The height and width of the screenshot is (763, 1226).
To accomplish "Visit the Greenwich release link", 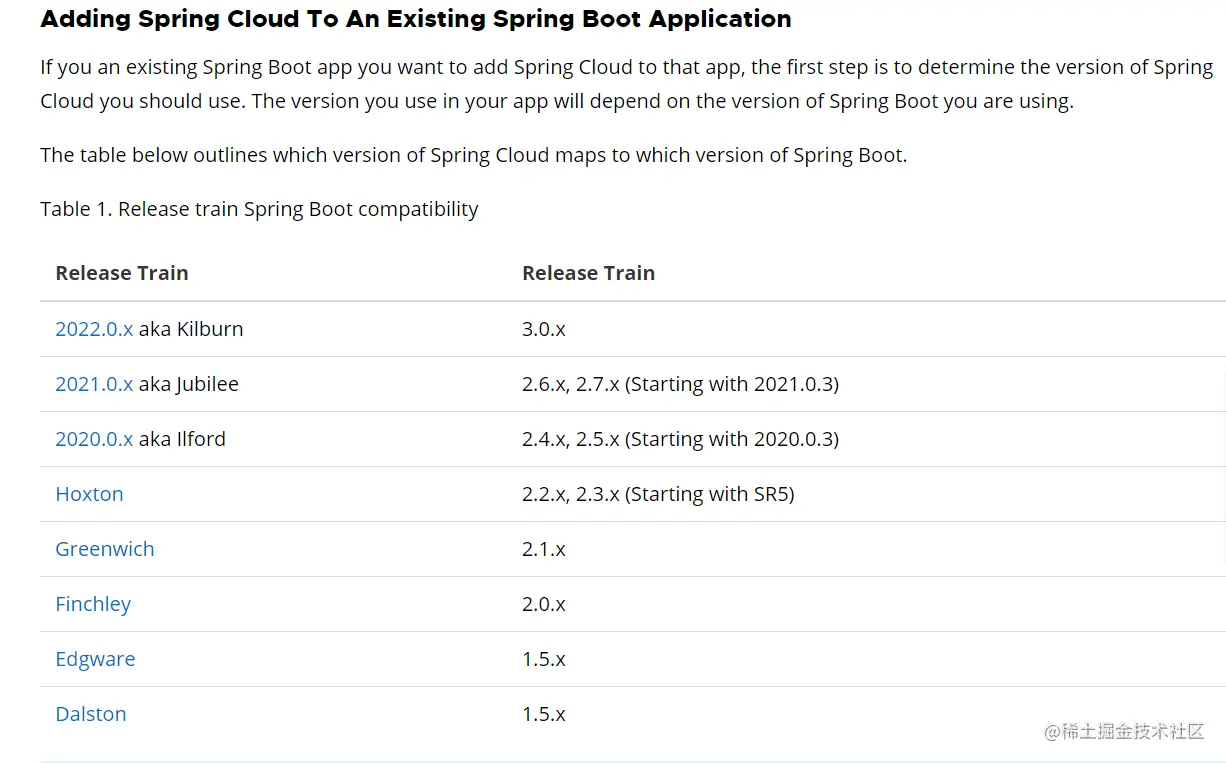I will (x=105, y=549).
